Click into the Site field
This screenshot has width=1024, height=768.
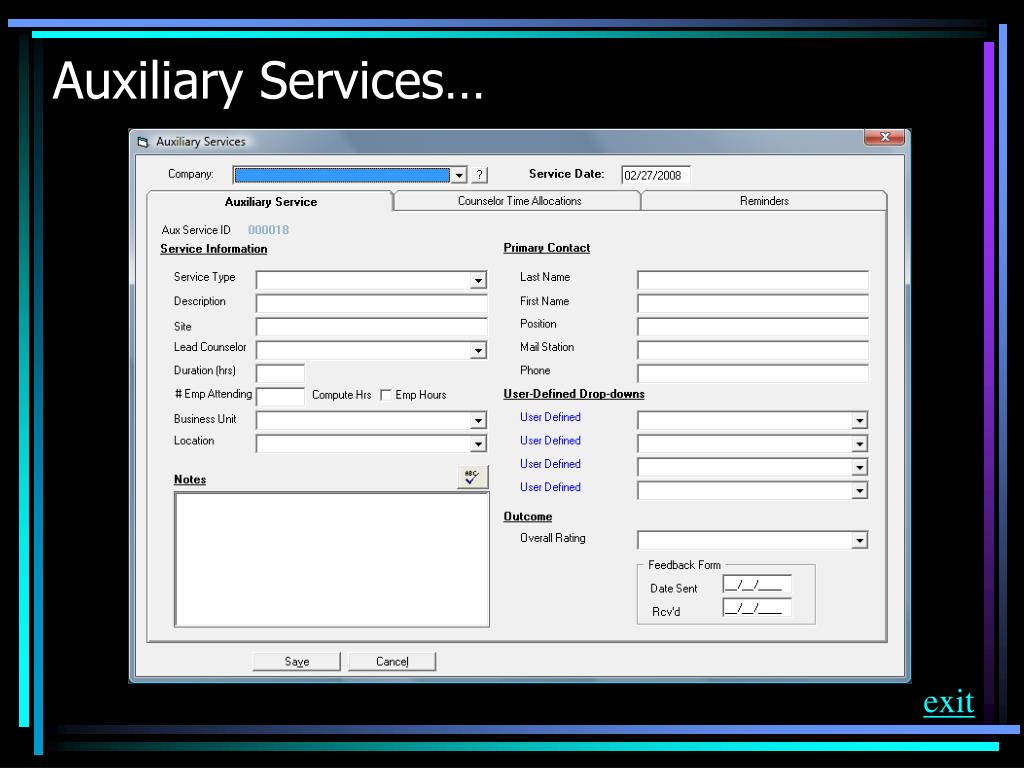click(372, 327)
